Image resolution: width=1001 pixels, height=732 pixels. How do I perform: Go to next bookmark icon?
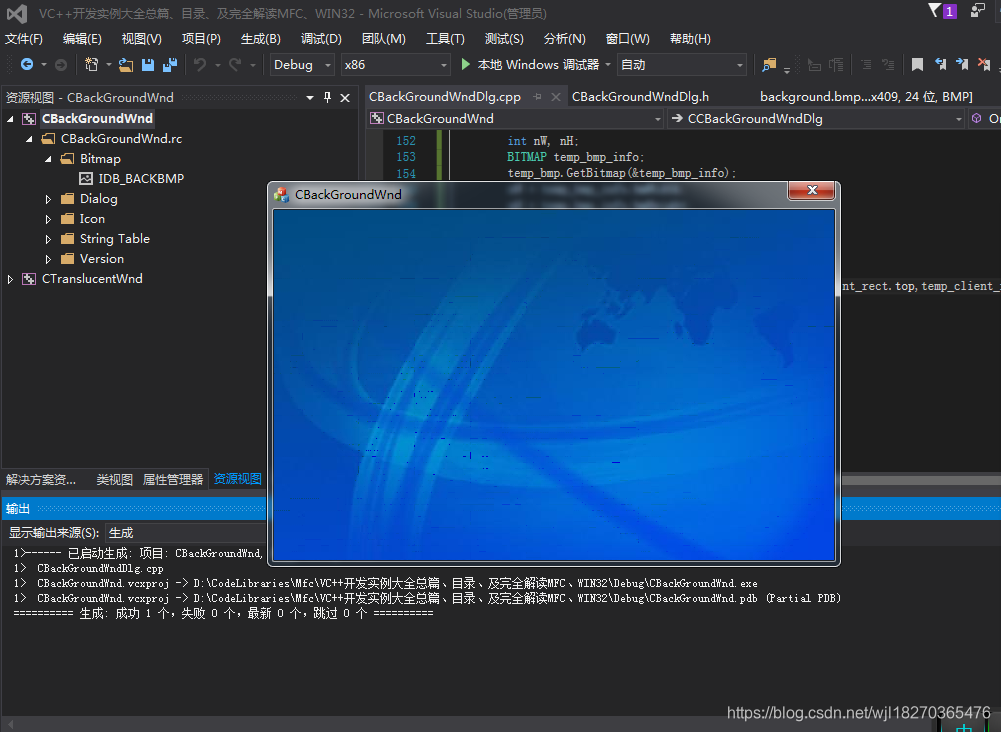pyautogui.click(x=962, y=64)
